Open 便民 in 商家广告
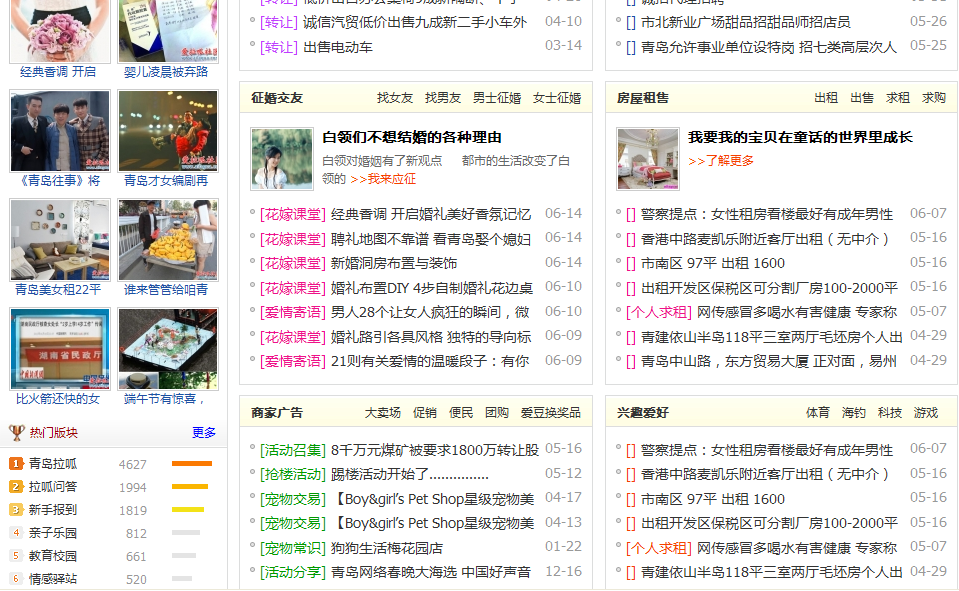This screenshot has width=959, height=591. [461, 413]
